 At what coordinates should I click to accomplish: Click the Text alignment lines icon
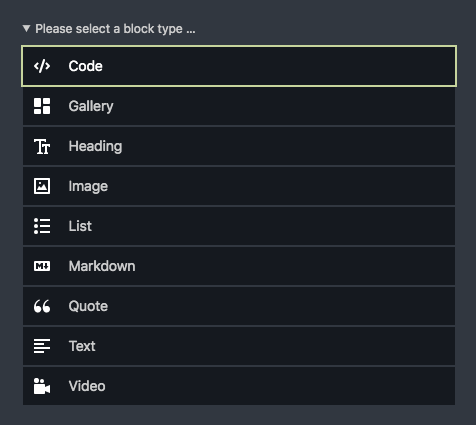[42, 346]
